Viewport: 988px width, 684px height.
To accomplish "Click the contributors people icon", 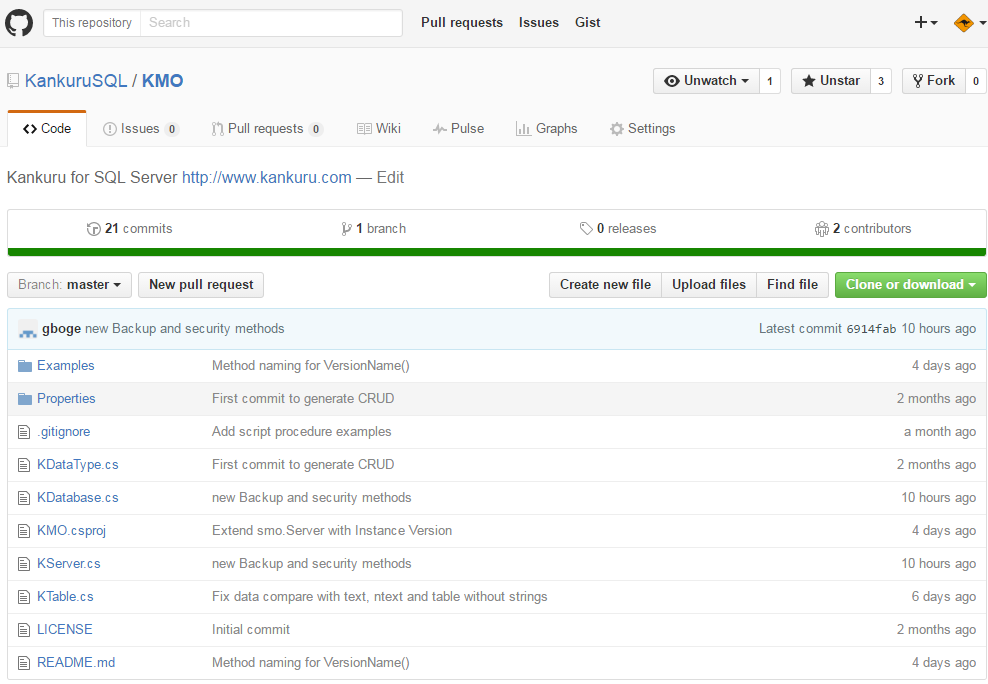I will 822,229.
